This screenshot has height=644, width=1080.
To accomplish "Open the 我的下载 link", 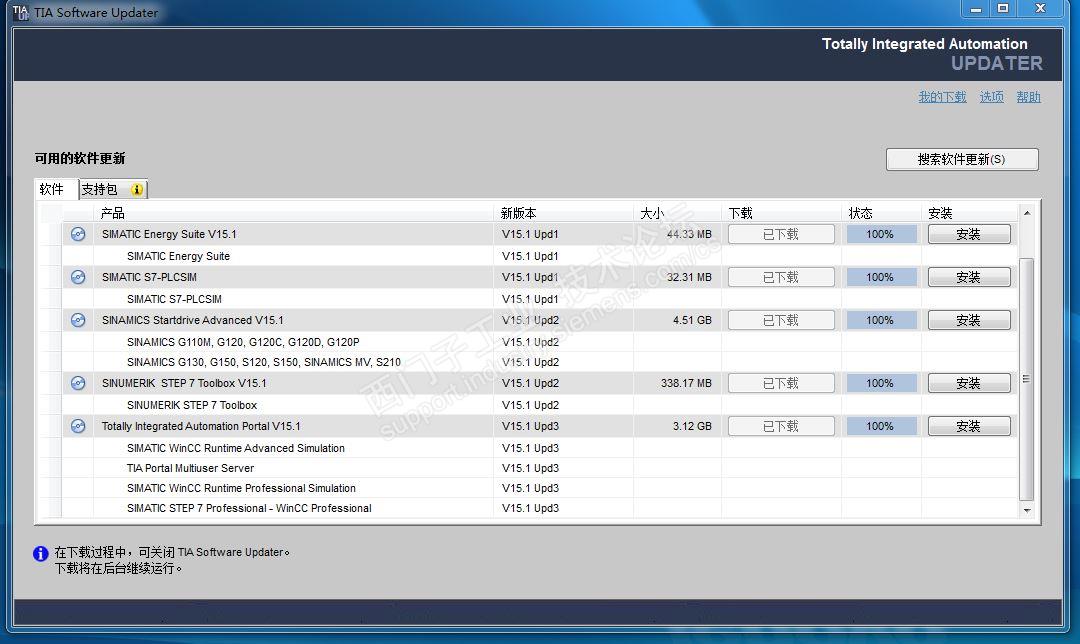I will point(942,97).
